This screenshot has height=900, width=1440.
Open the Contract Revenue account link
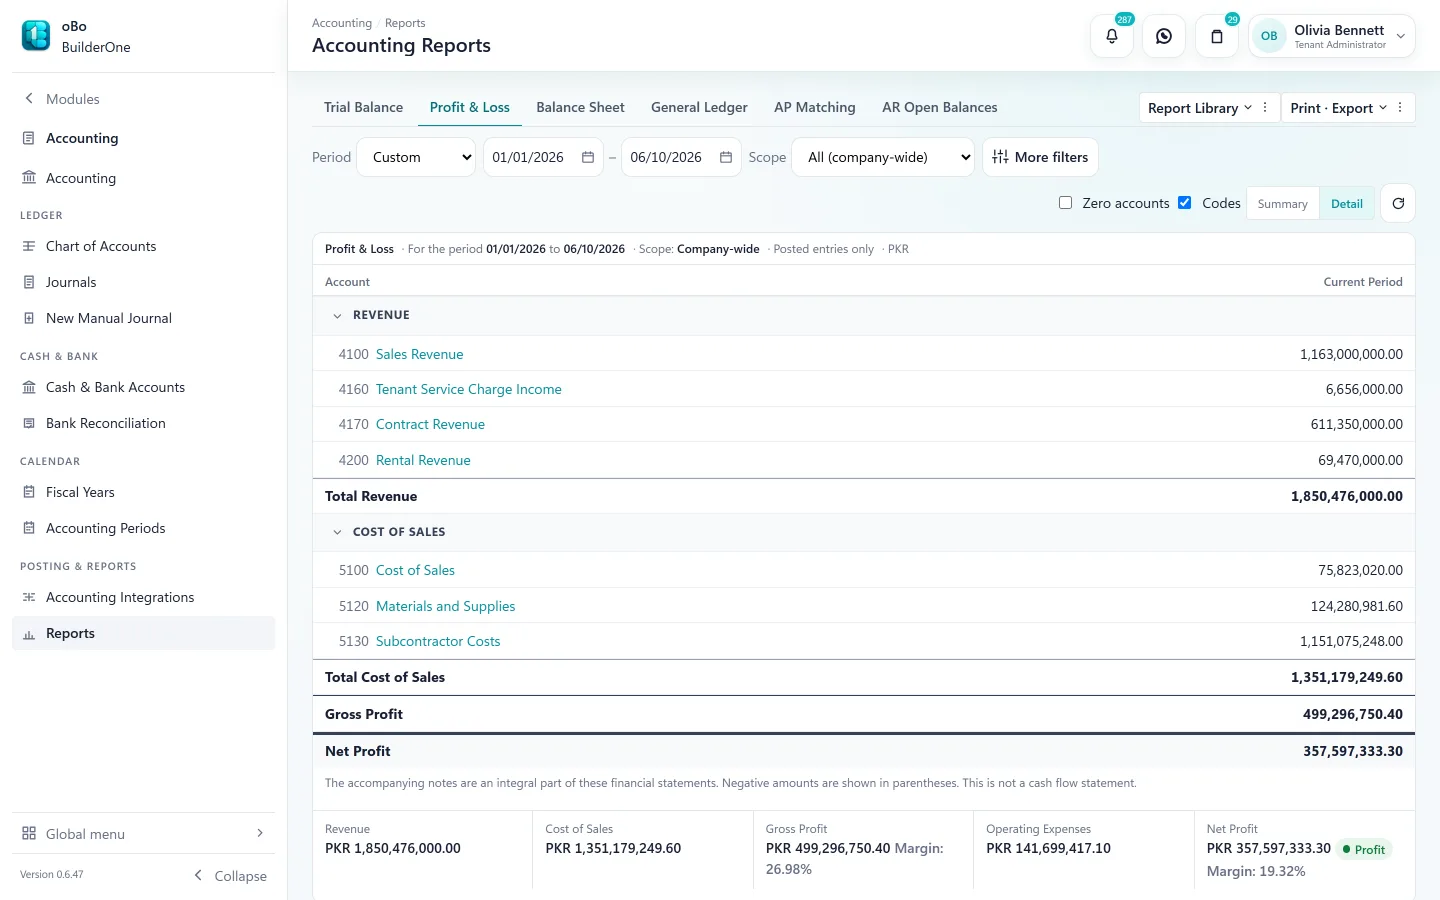point(430,424)
